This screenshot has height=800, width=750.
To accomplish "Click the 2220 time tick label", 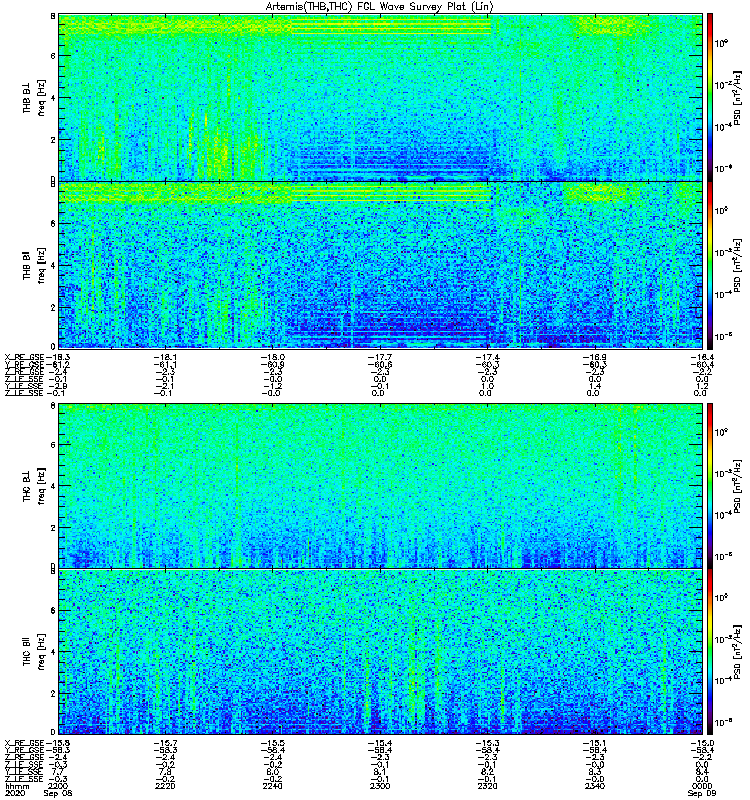I will click(165, 786).
